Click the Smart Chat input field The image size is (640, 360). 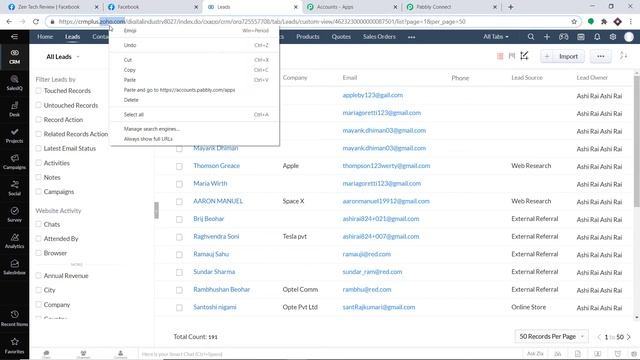point(327,354)
